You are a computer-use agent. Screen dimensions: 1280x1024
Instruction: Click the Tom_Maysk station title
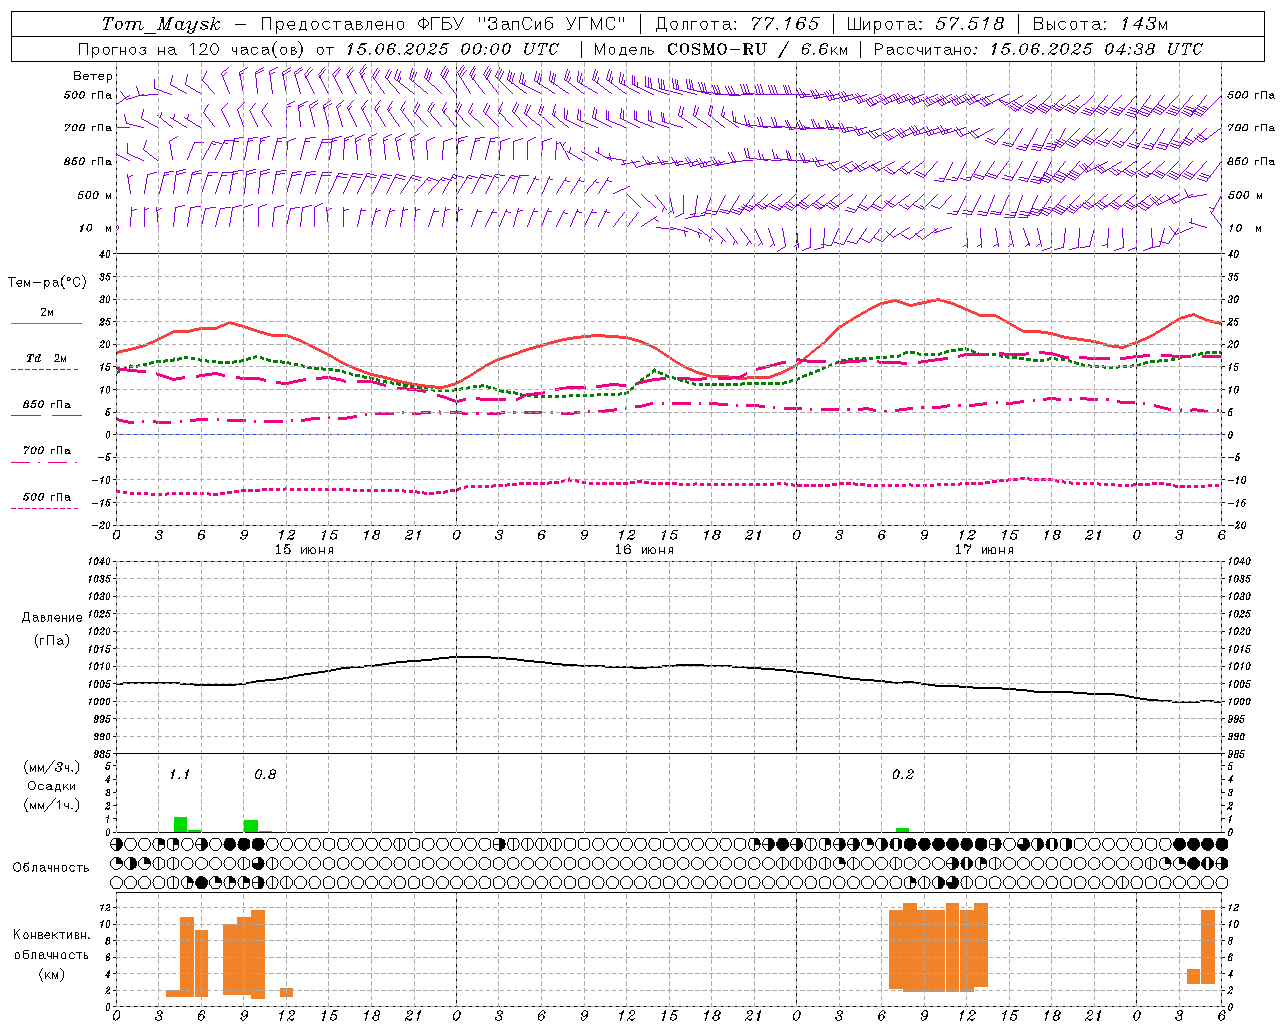[161, 24]
